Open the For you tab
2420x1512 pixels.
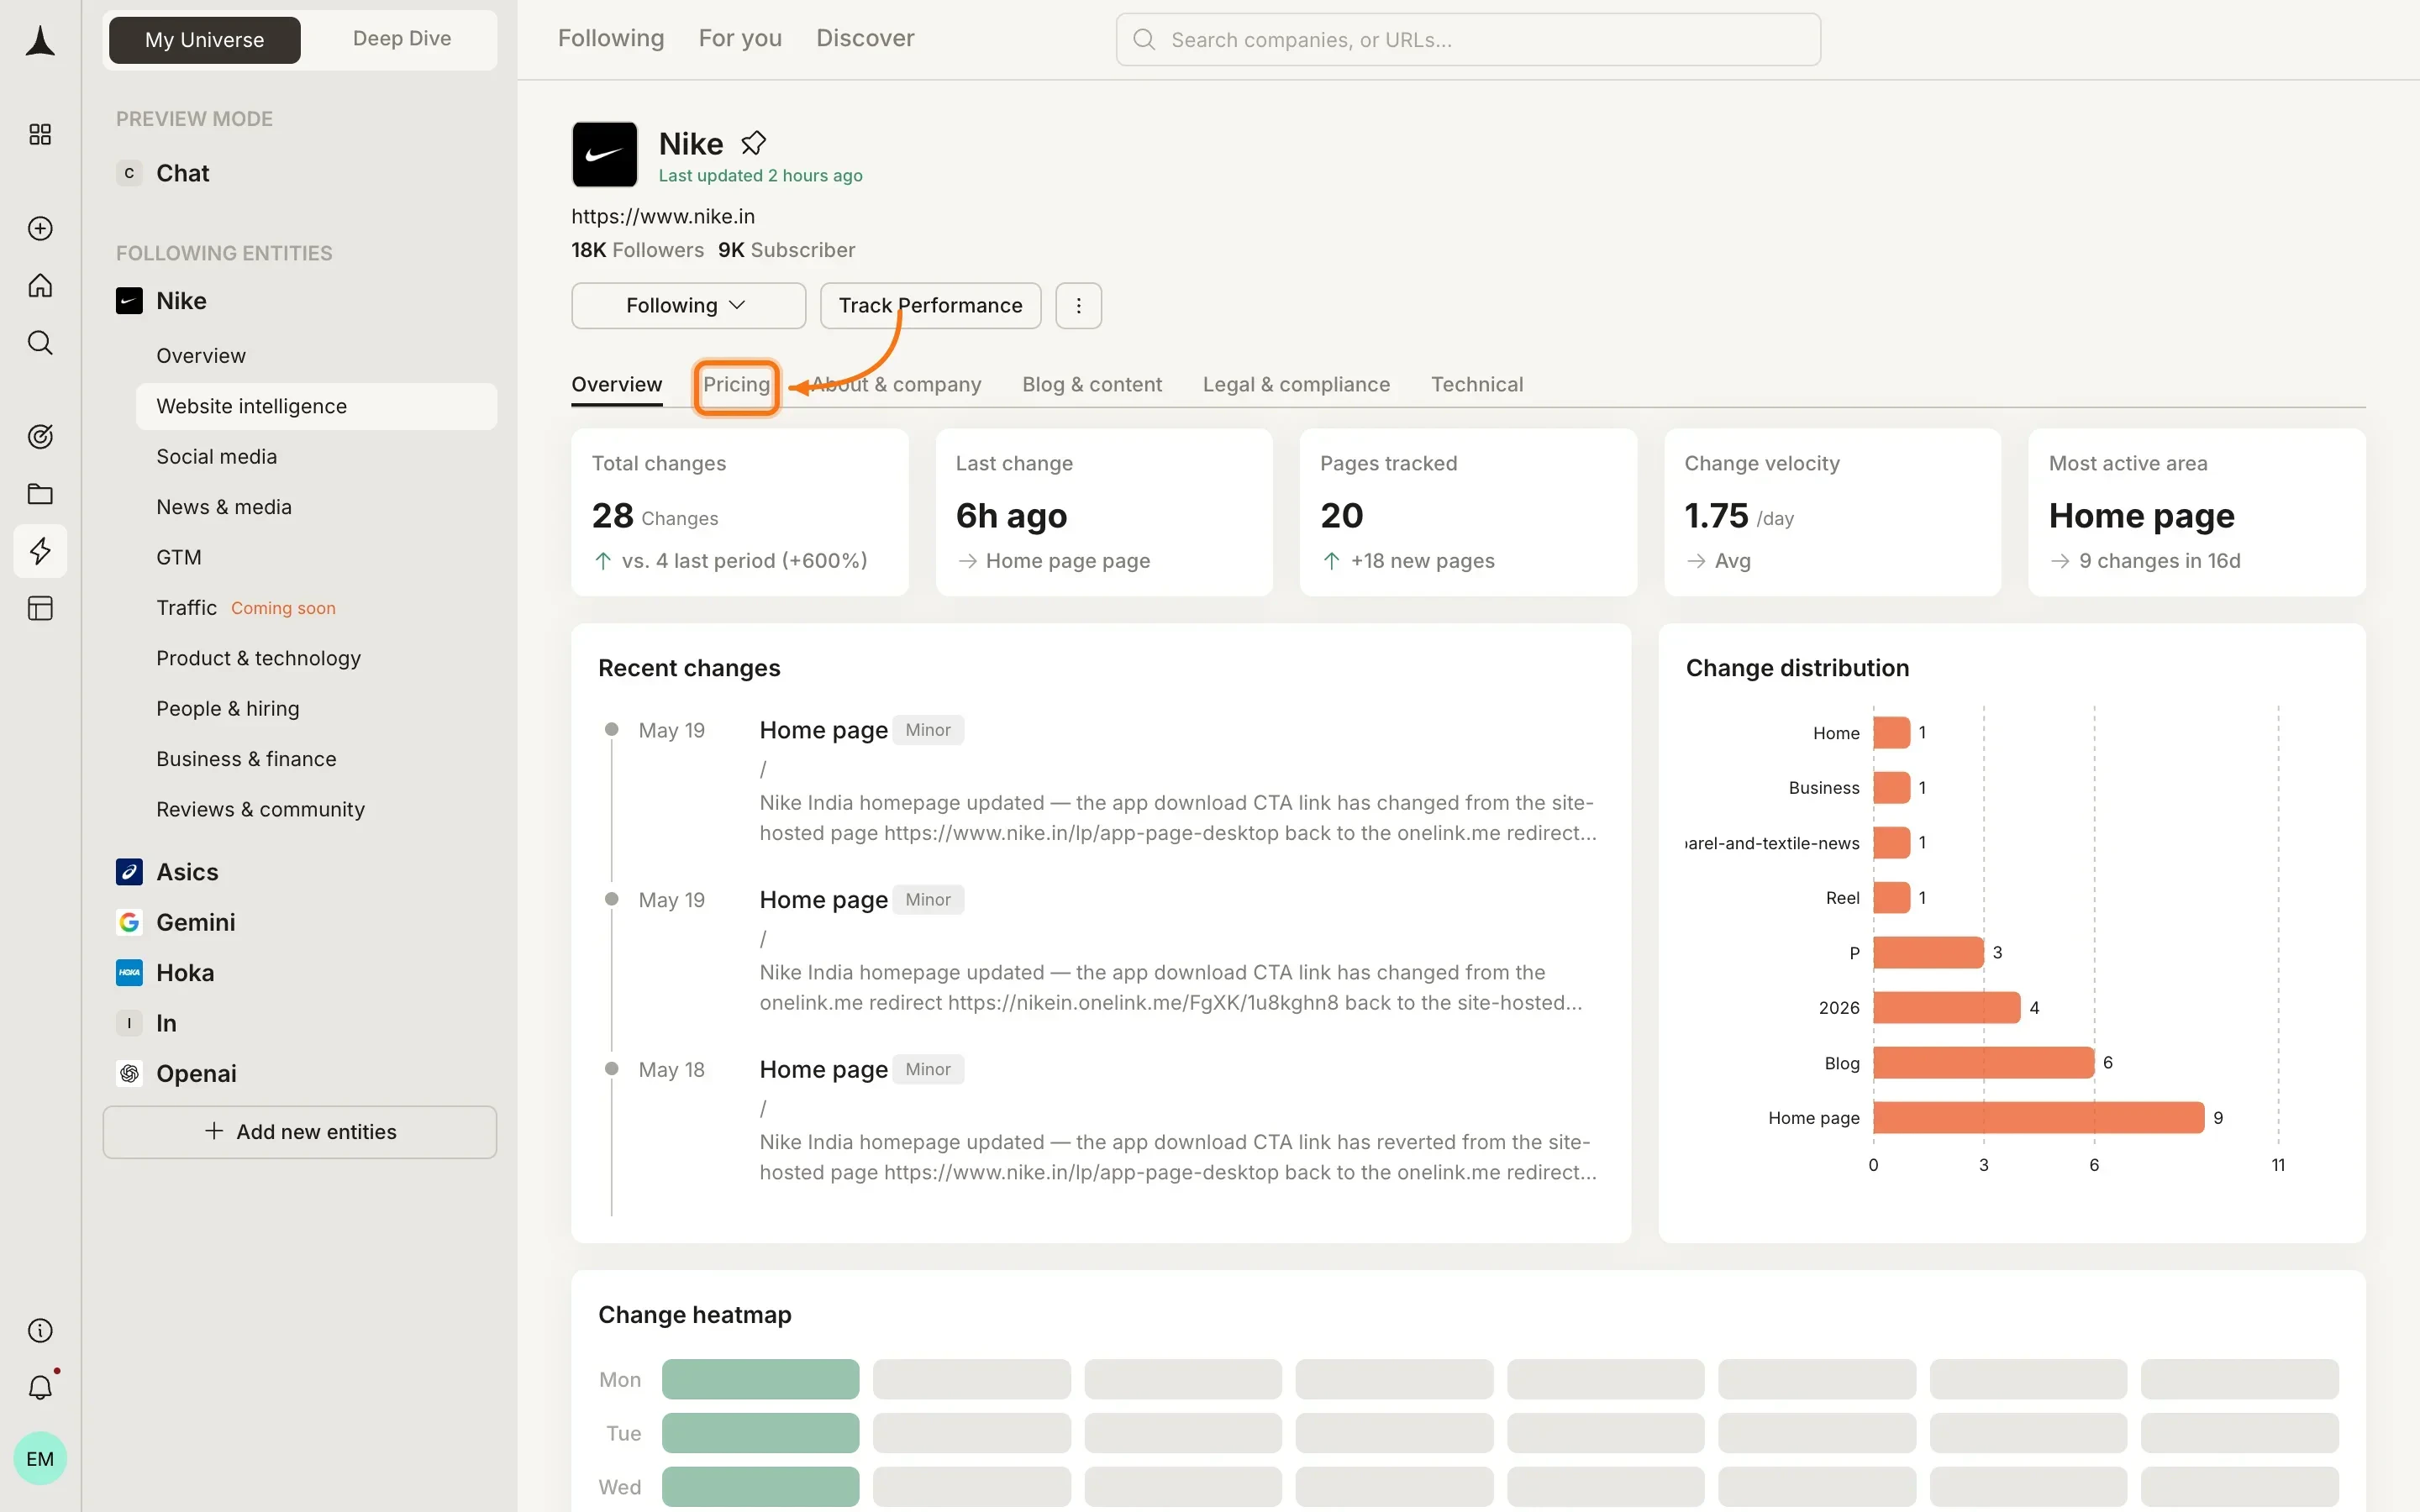pos(740,38)
